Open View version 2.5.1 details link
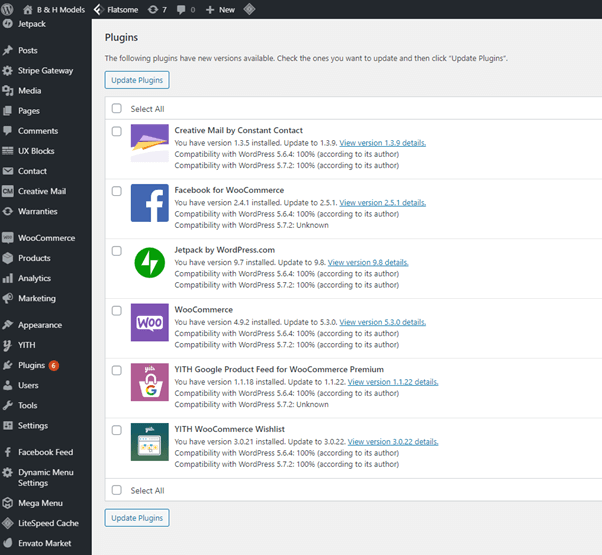Viewport: 602px width, 555px height. click(383, 203)
